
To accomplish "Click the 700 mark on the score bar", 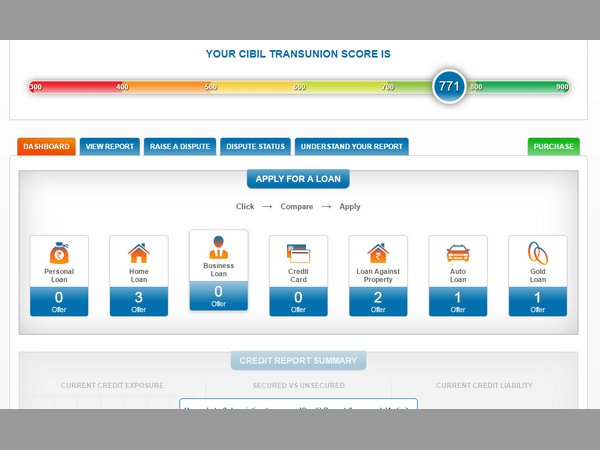I will click(388, 87).
